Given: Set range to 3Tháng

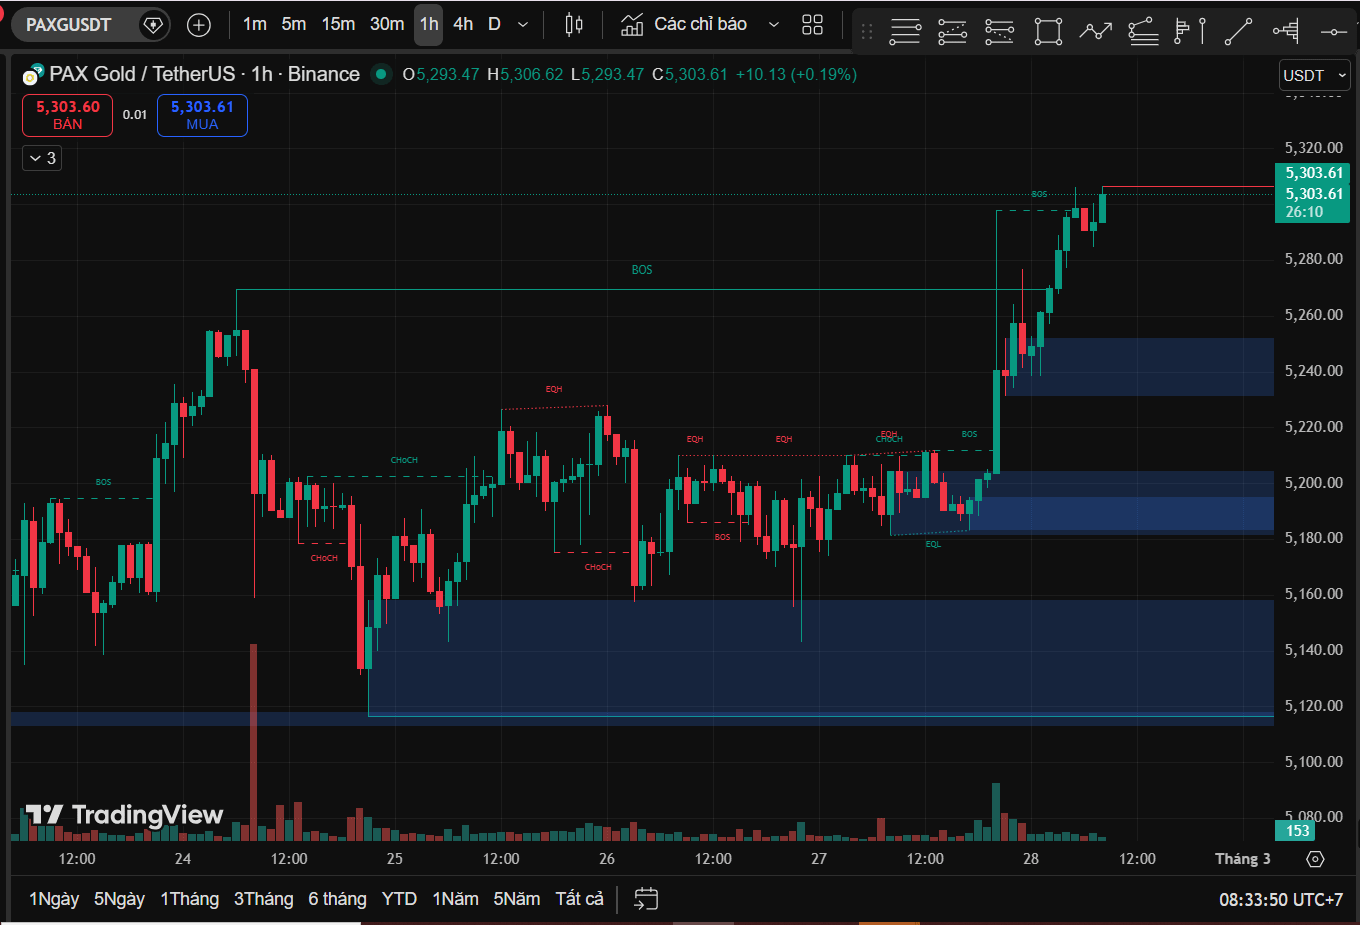Looking at the screenshot, I should pos(264,899).
